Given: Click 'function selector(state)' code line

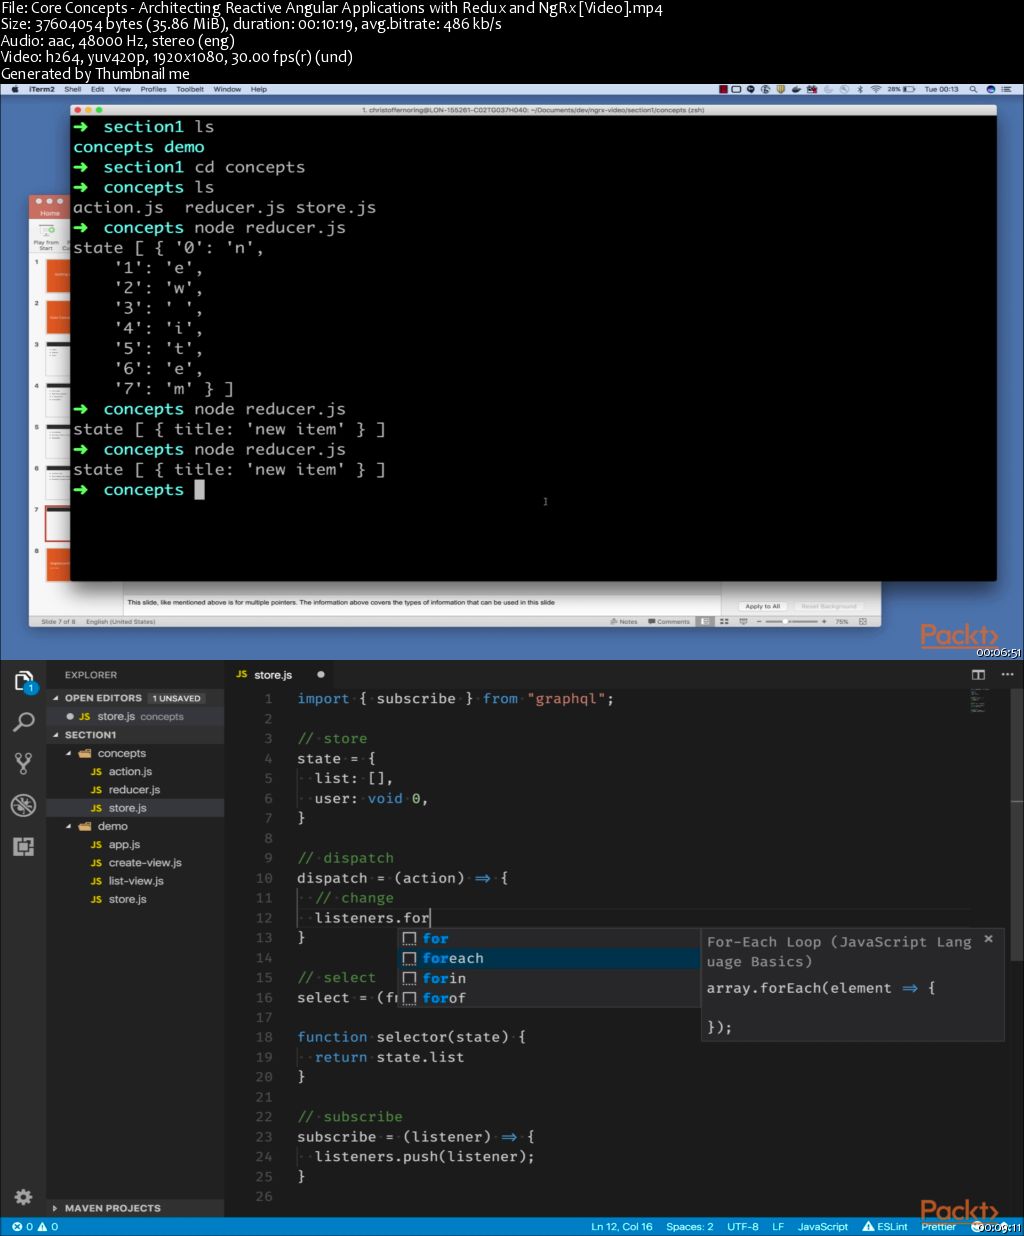Looking at the screenshot, I should pyautogui.click(x=412, y=1037).
